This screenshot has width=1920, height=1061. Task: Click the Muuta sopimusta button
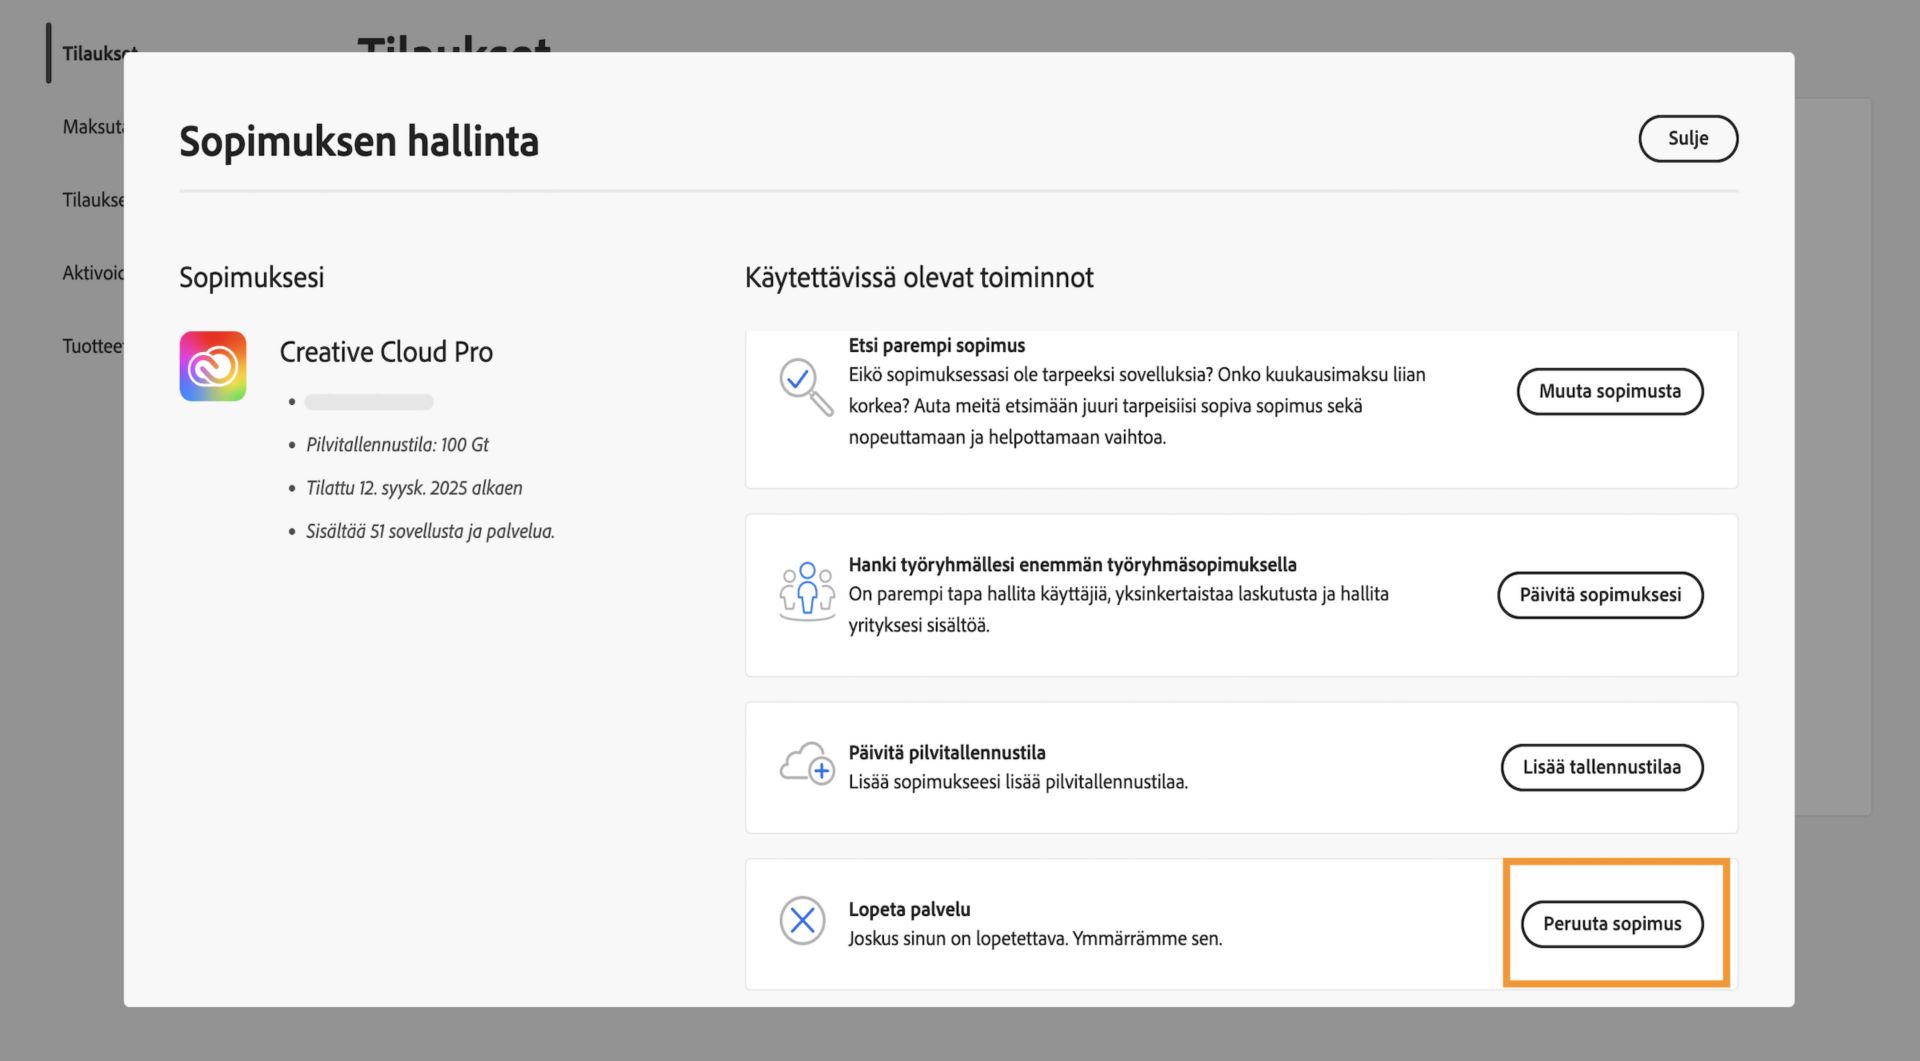[1609, 391]
